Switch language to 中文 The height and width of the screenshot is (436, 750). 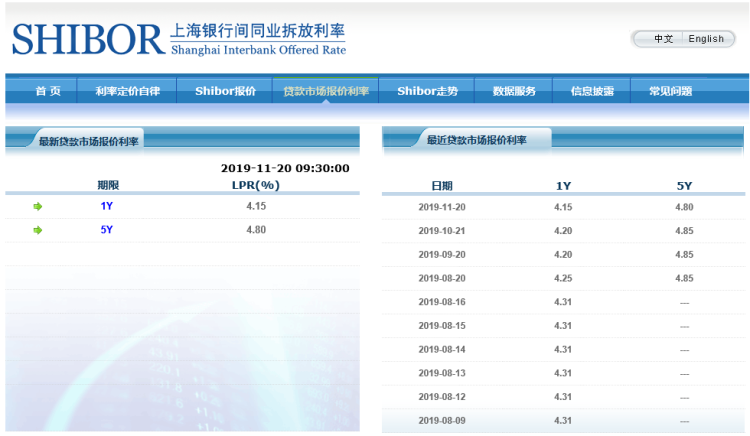(663, 39)
